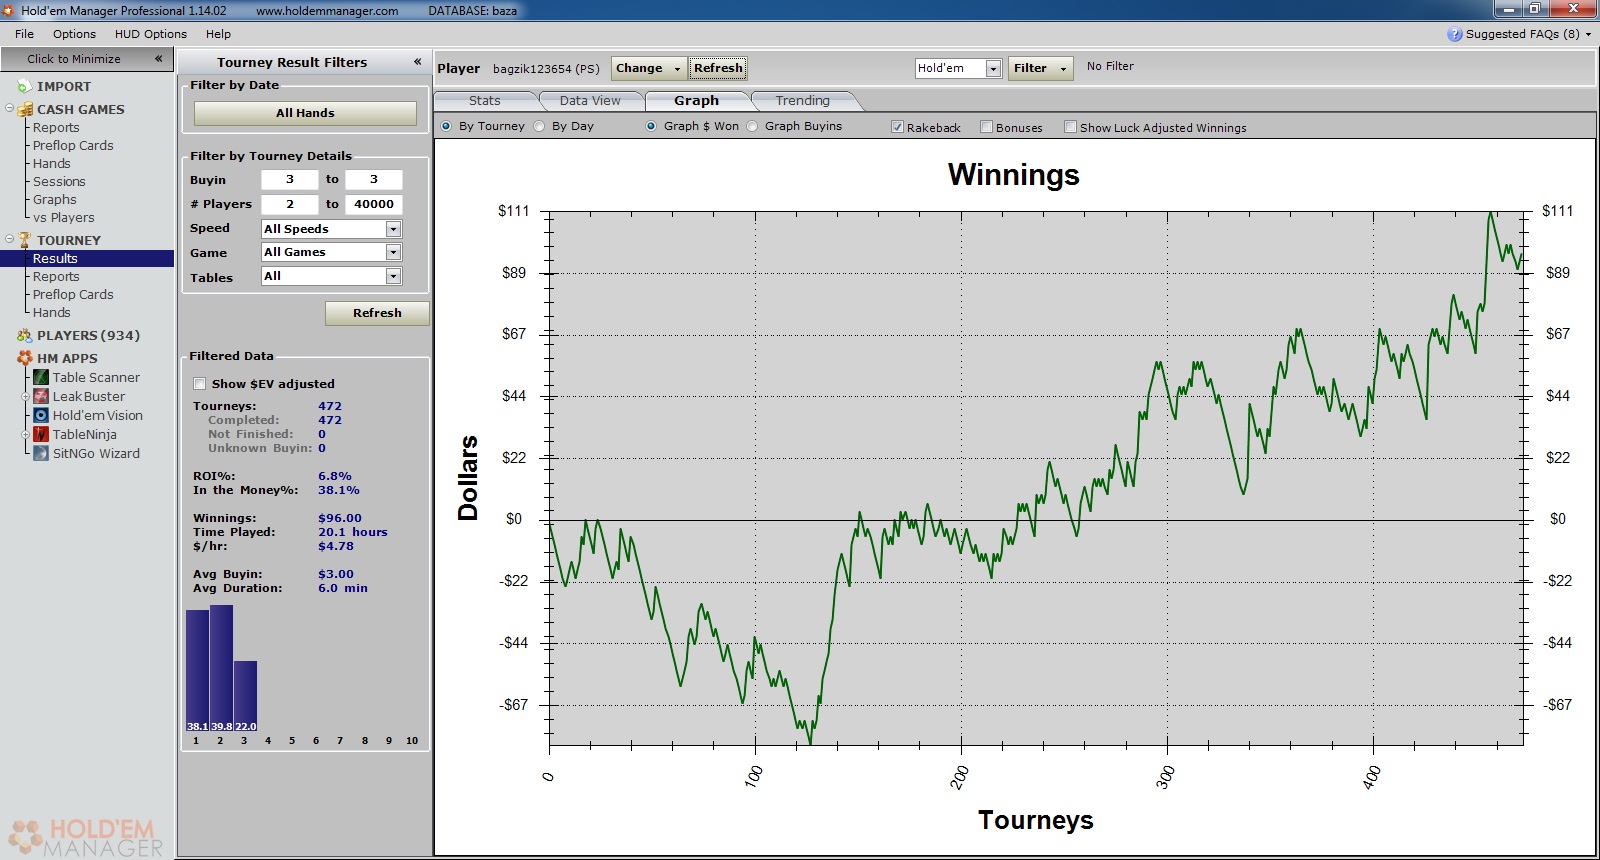The image size is (1600, 860).
Task: Collapse the Tourney Result Filters panel
Action: coord(417,62)
